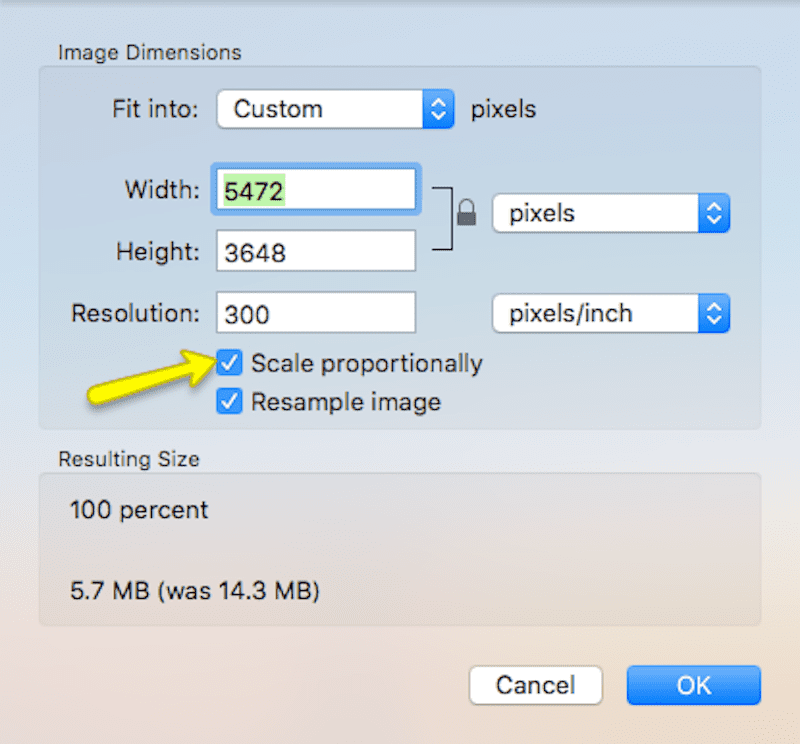This screenshot has height=744, width=800.
Task: Click the Image Dimensions section heading
Action: pos(149,53)
